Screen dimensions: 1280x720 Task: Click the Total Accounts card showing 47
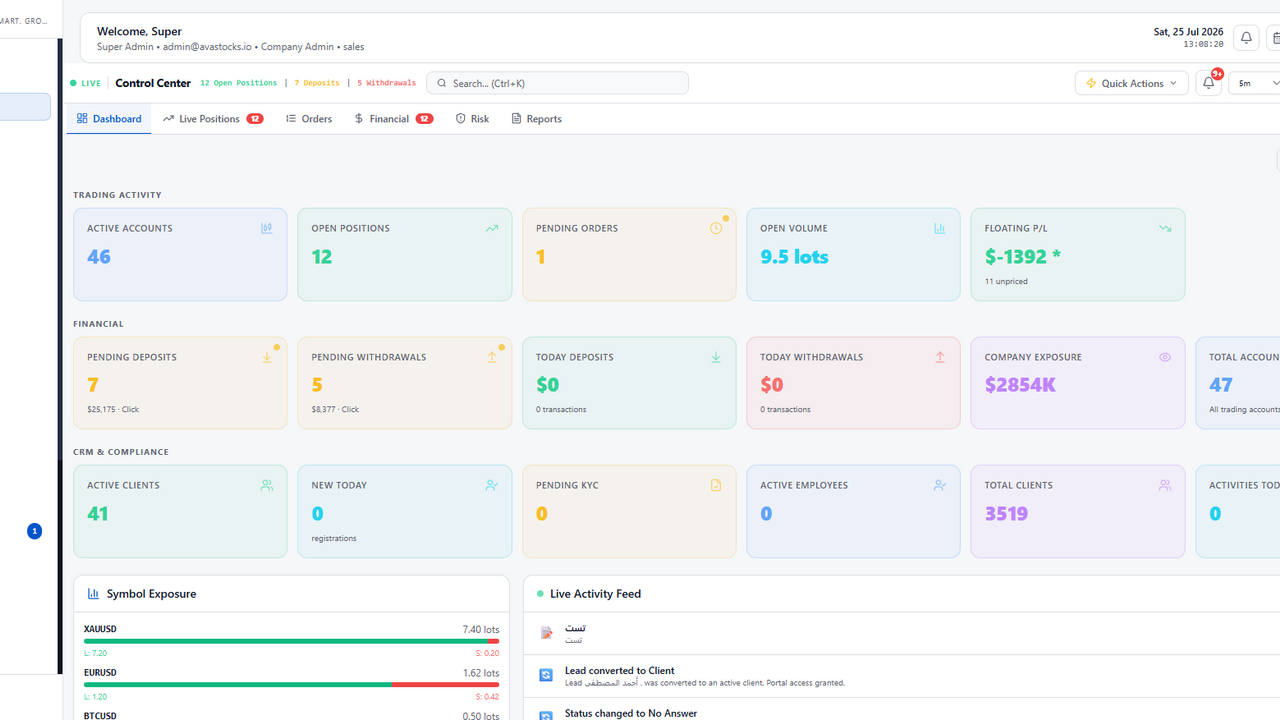point(1238,383)
